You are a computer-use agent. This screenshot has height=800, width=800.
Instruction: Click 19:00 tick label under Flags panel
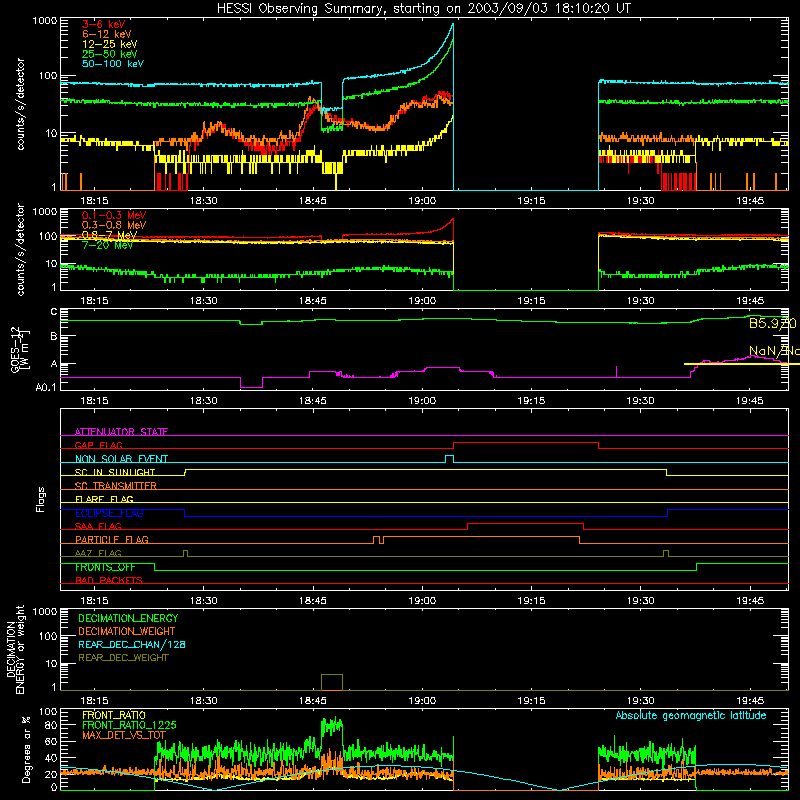pyautogui.click(x=422, y=601)
